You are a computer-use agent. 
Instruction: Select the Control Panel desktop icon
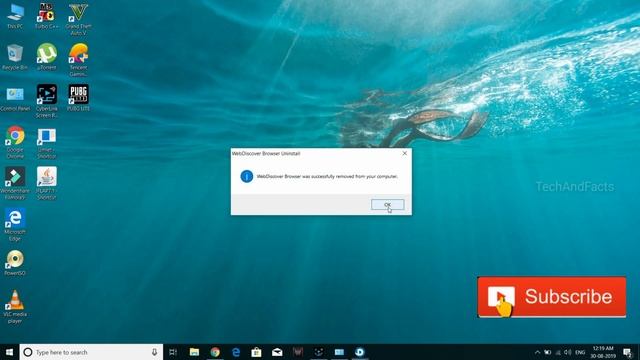click(15, 98)
